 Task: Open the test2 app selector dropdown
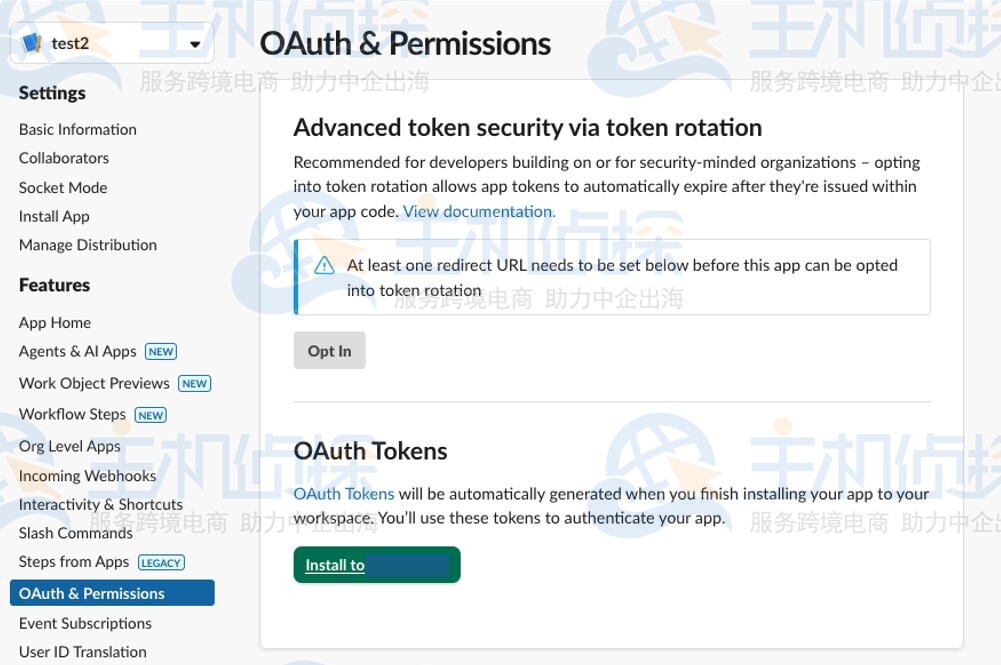point(195,44)
